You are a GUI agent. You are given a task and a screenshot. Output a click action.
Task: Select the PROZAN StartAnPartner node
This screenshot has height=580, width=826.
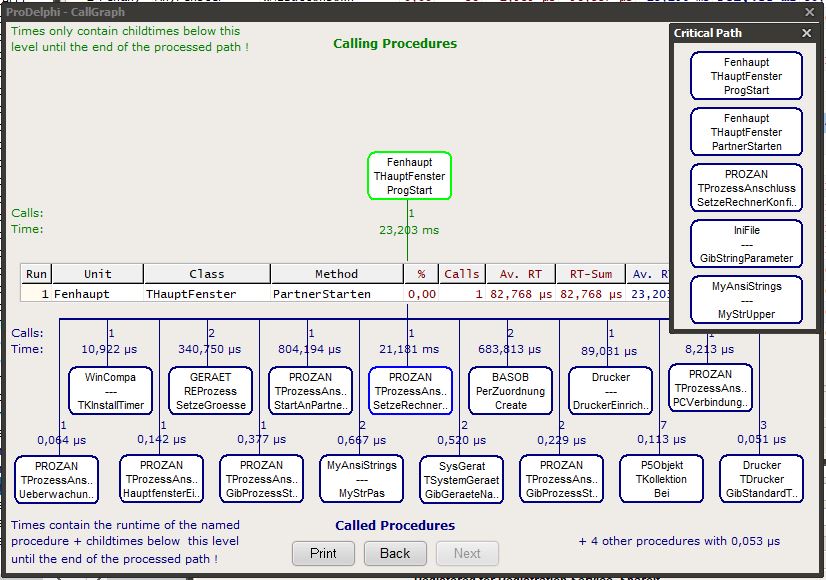click(310, 391)
